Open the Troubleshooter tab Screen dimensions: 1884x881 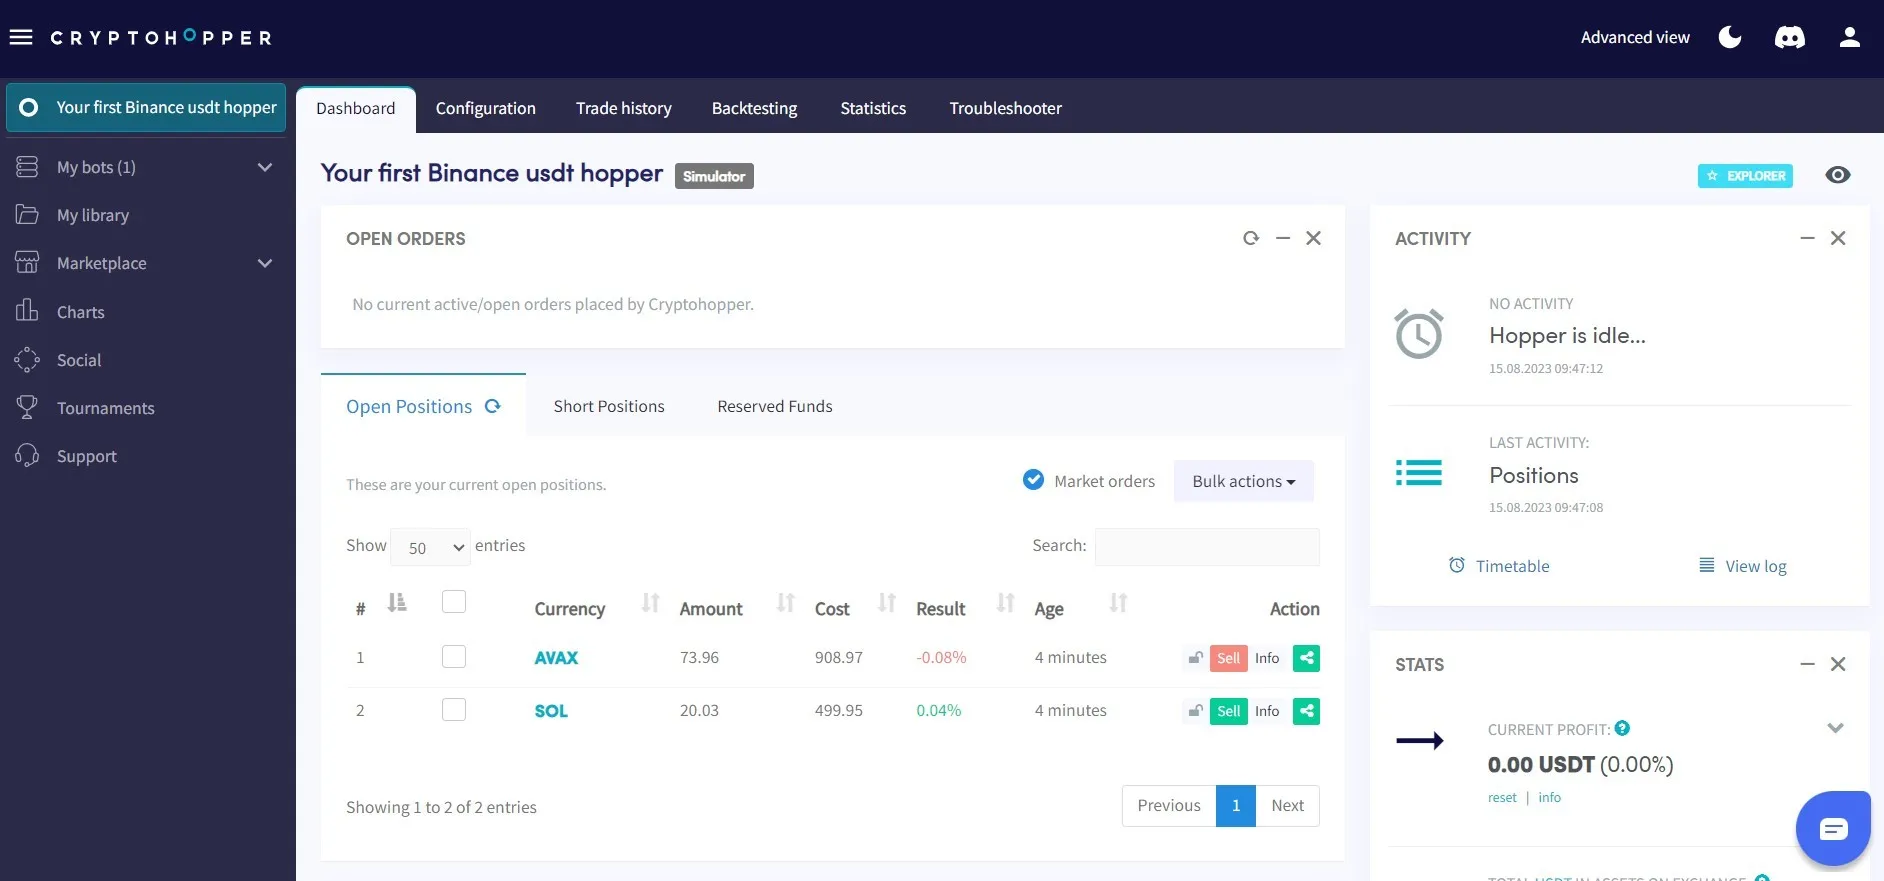pyautogui.click(x=1006, y=108)
